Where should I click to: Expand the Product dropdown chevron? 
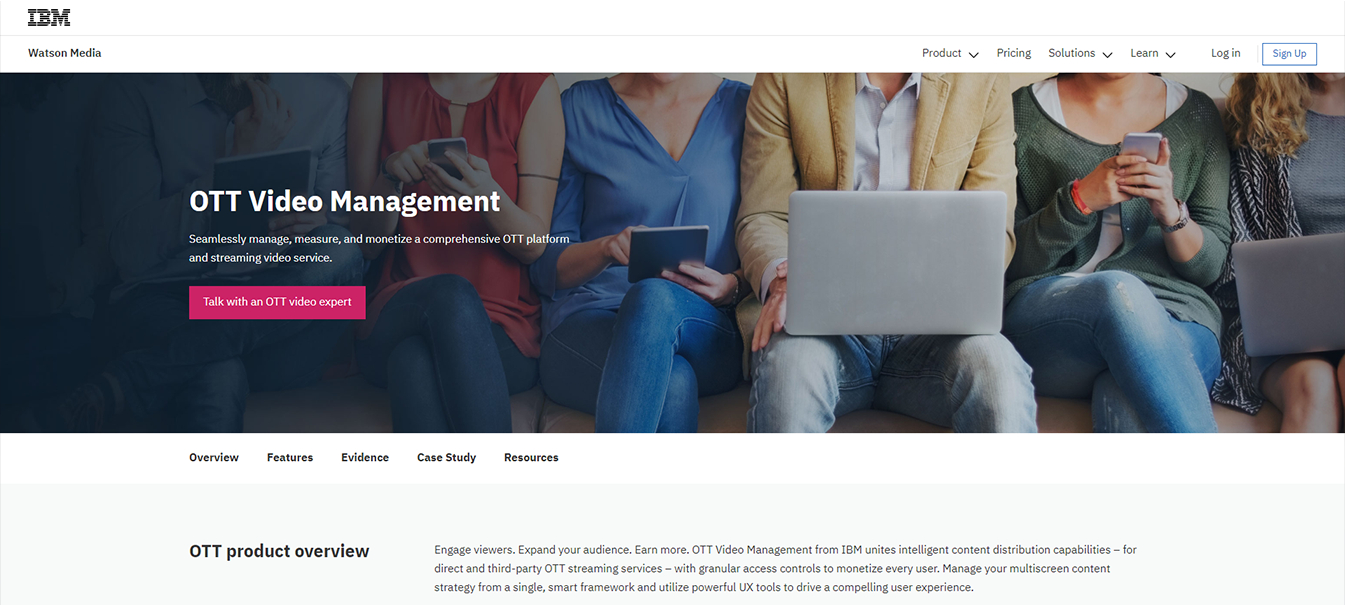click(x=973, y=54)
